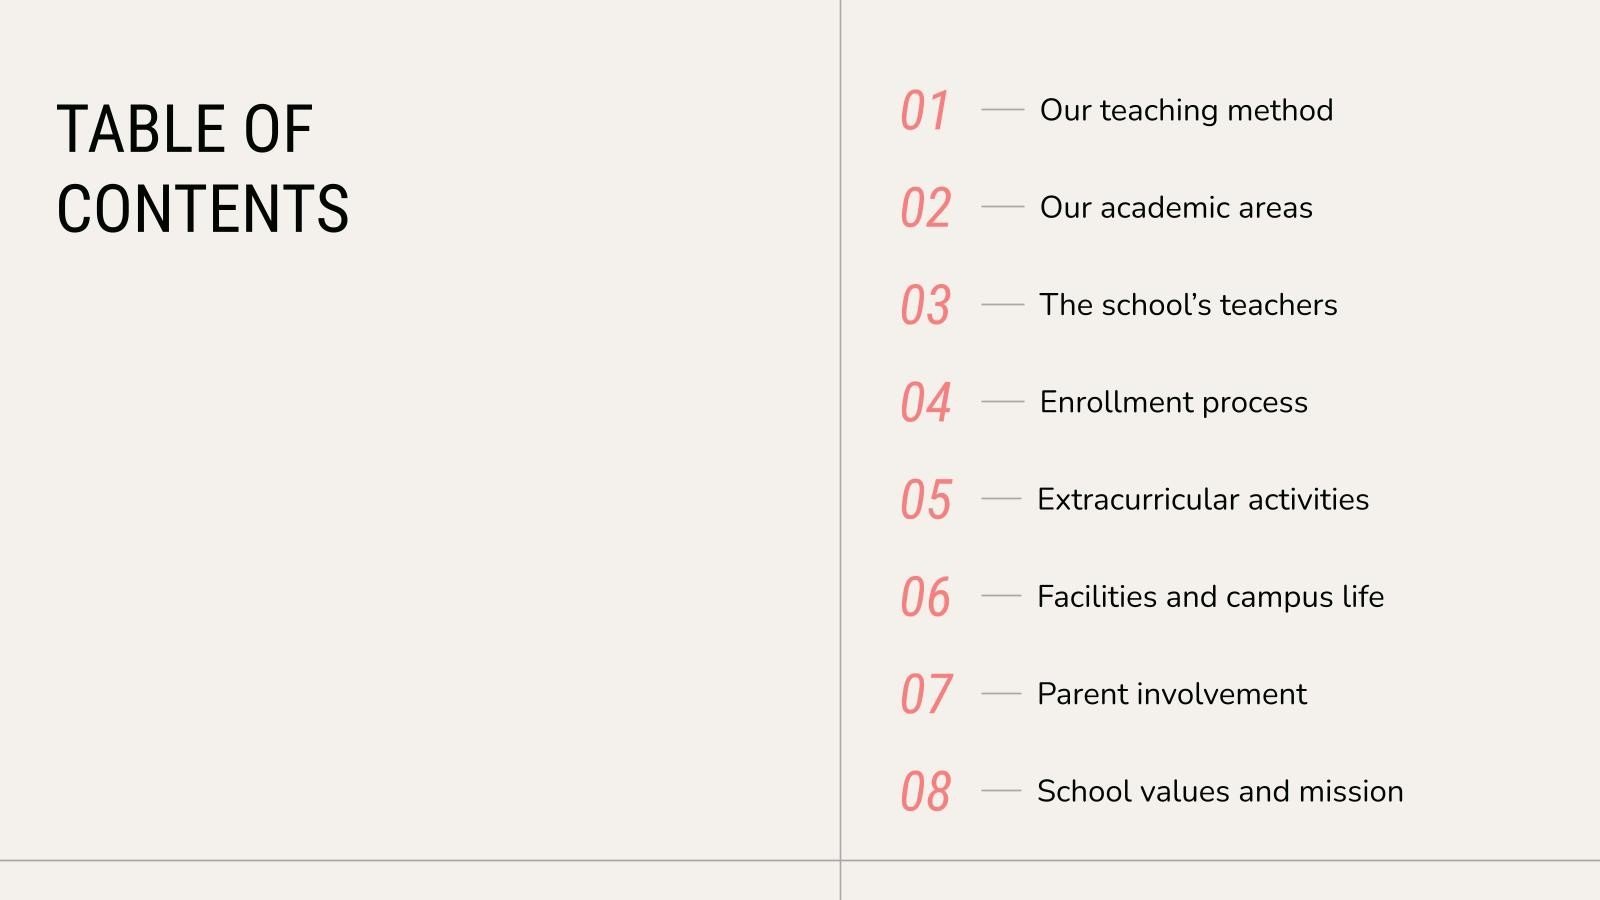
Task: Click the "Our teaching method" entry
Action: (1186, 110)
